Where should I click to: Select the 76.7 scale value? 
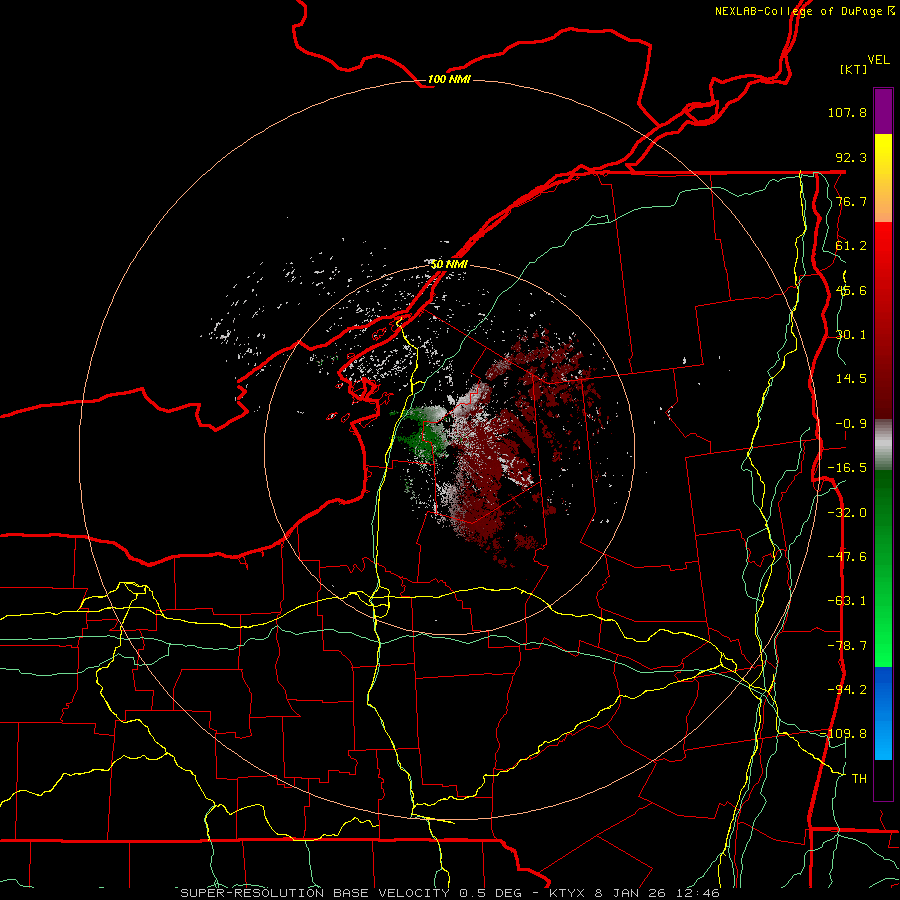[851, 201]
